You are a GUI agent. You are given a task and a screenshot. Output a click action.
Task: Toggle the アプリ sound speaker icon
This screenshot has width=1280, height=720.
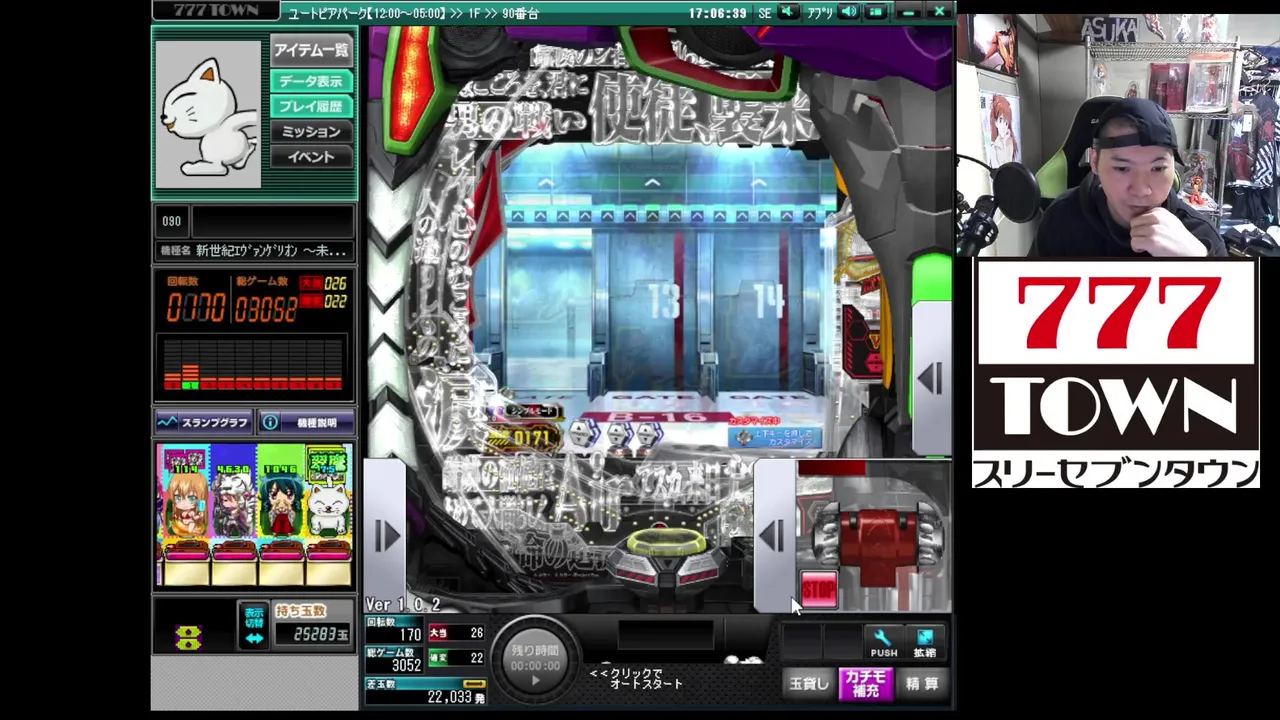pyautogui.click(x=848, y=12)
